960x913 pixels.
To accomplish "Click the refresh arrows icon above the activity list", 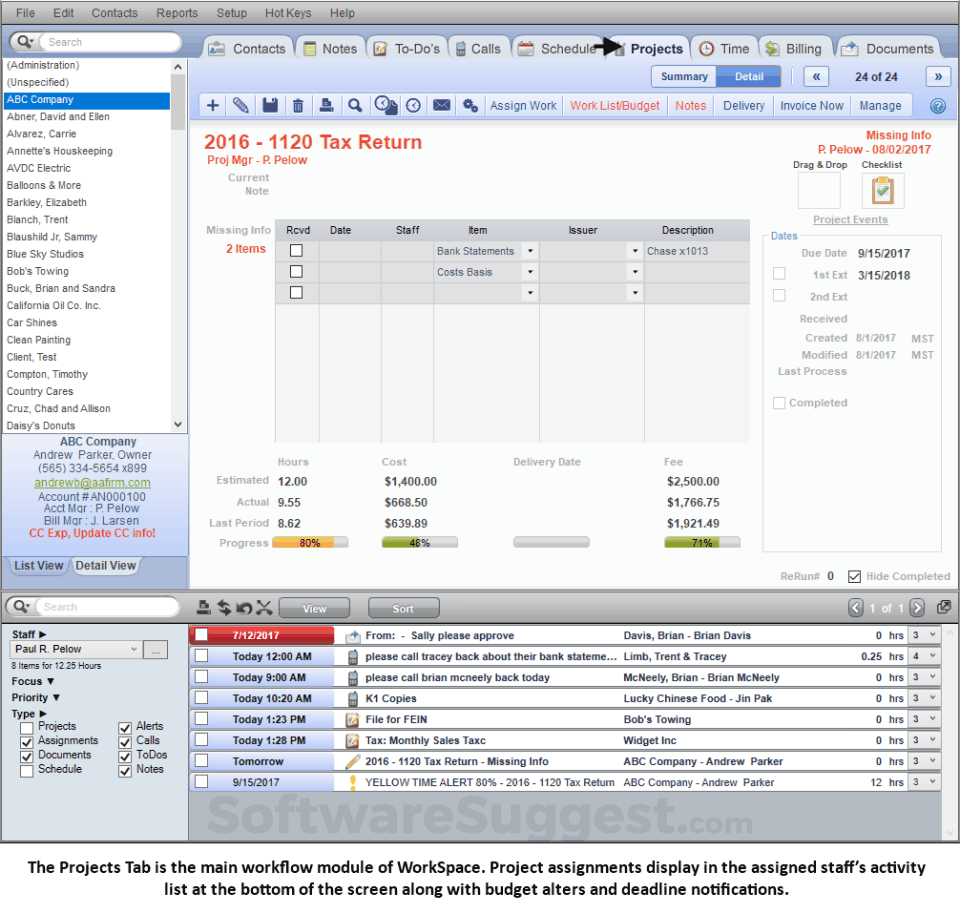I will click(x=224, y=607).
